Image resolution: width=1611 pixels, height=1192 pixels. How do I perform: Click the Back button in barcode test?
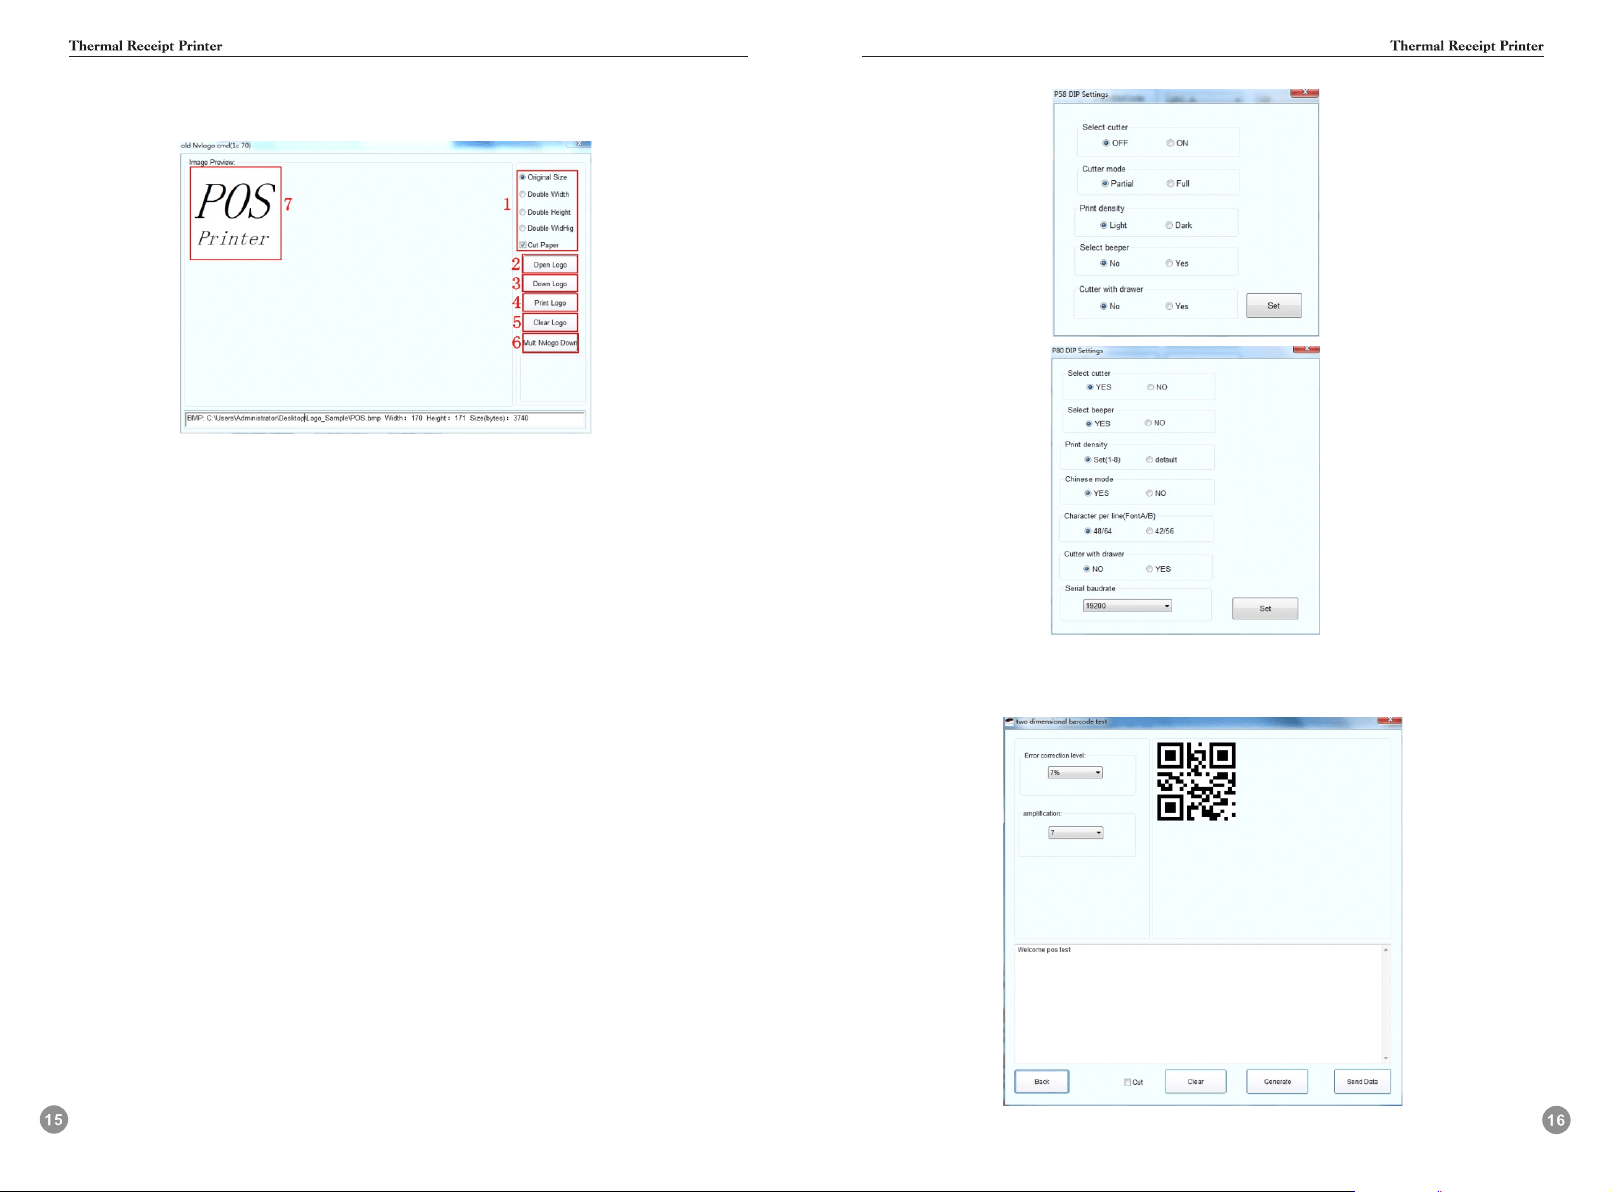[x=1042, y=1082]
